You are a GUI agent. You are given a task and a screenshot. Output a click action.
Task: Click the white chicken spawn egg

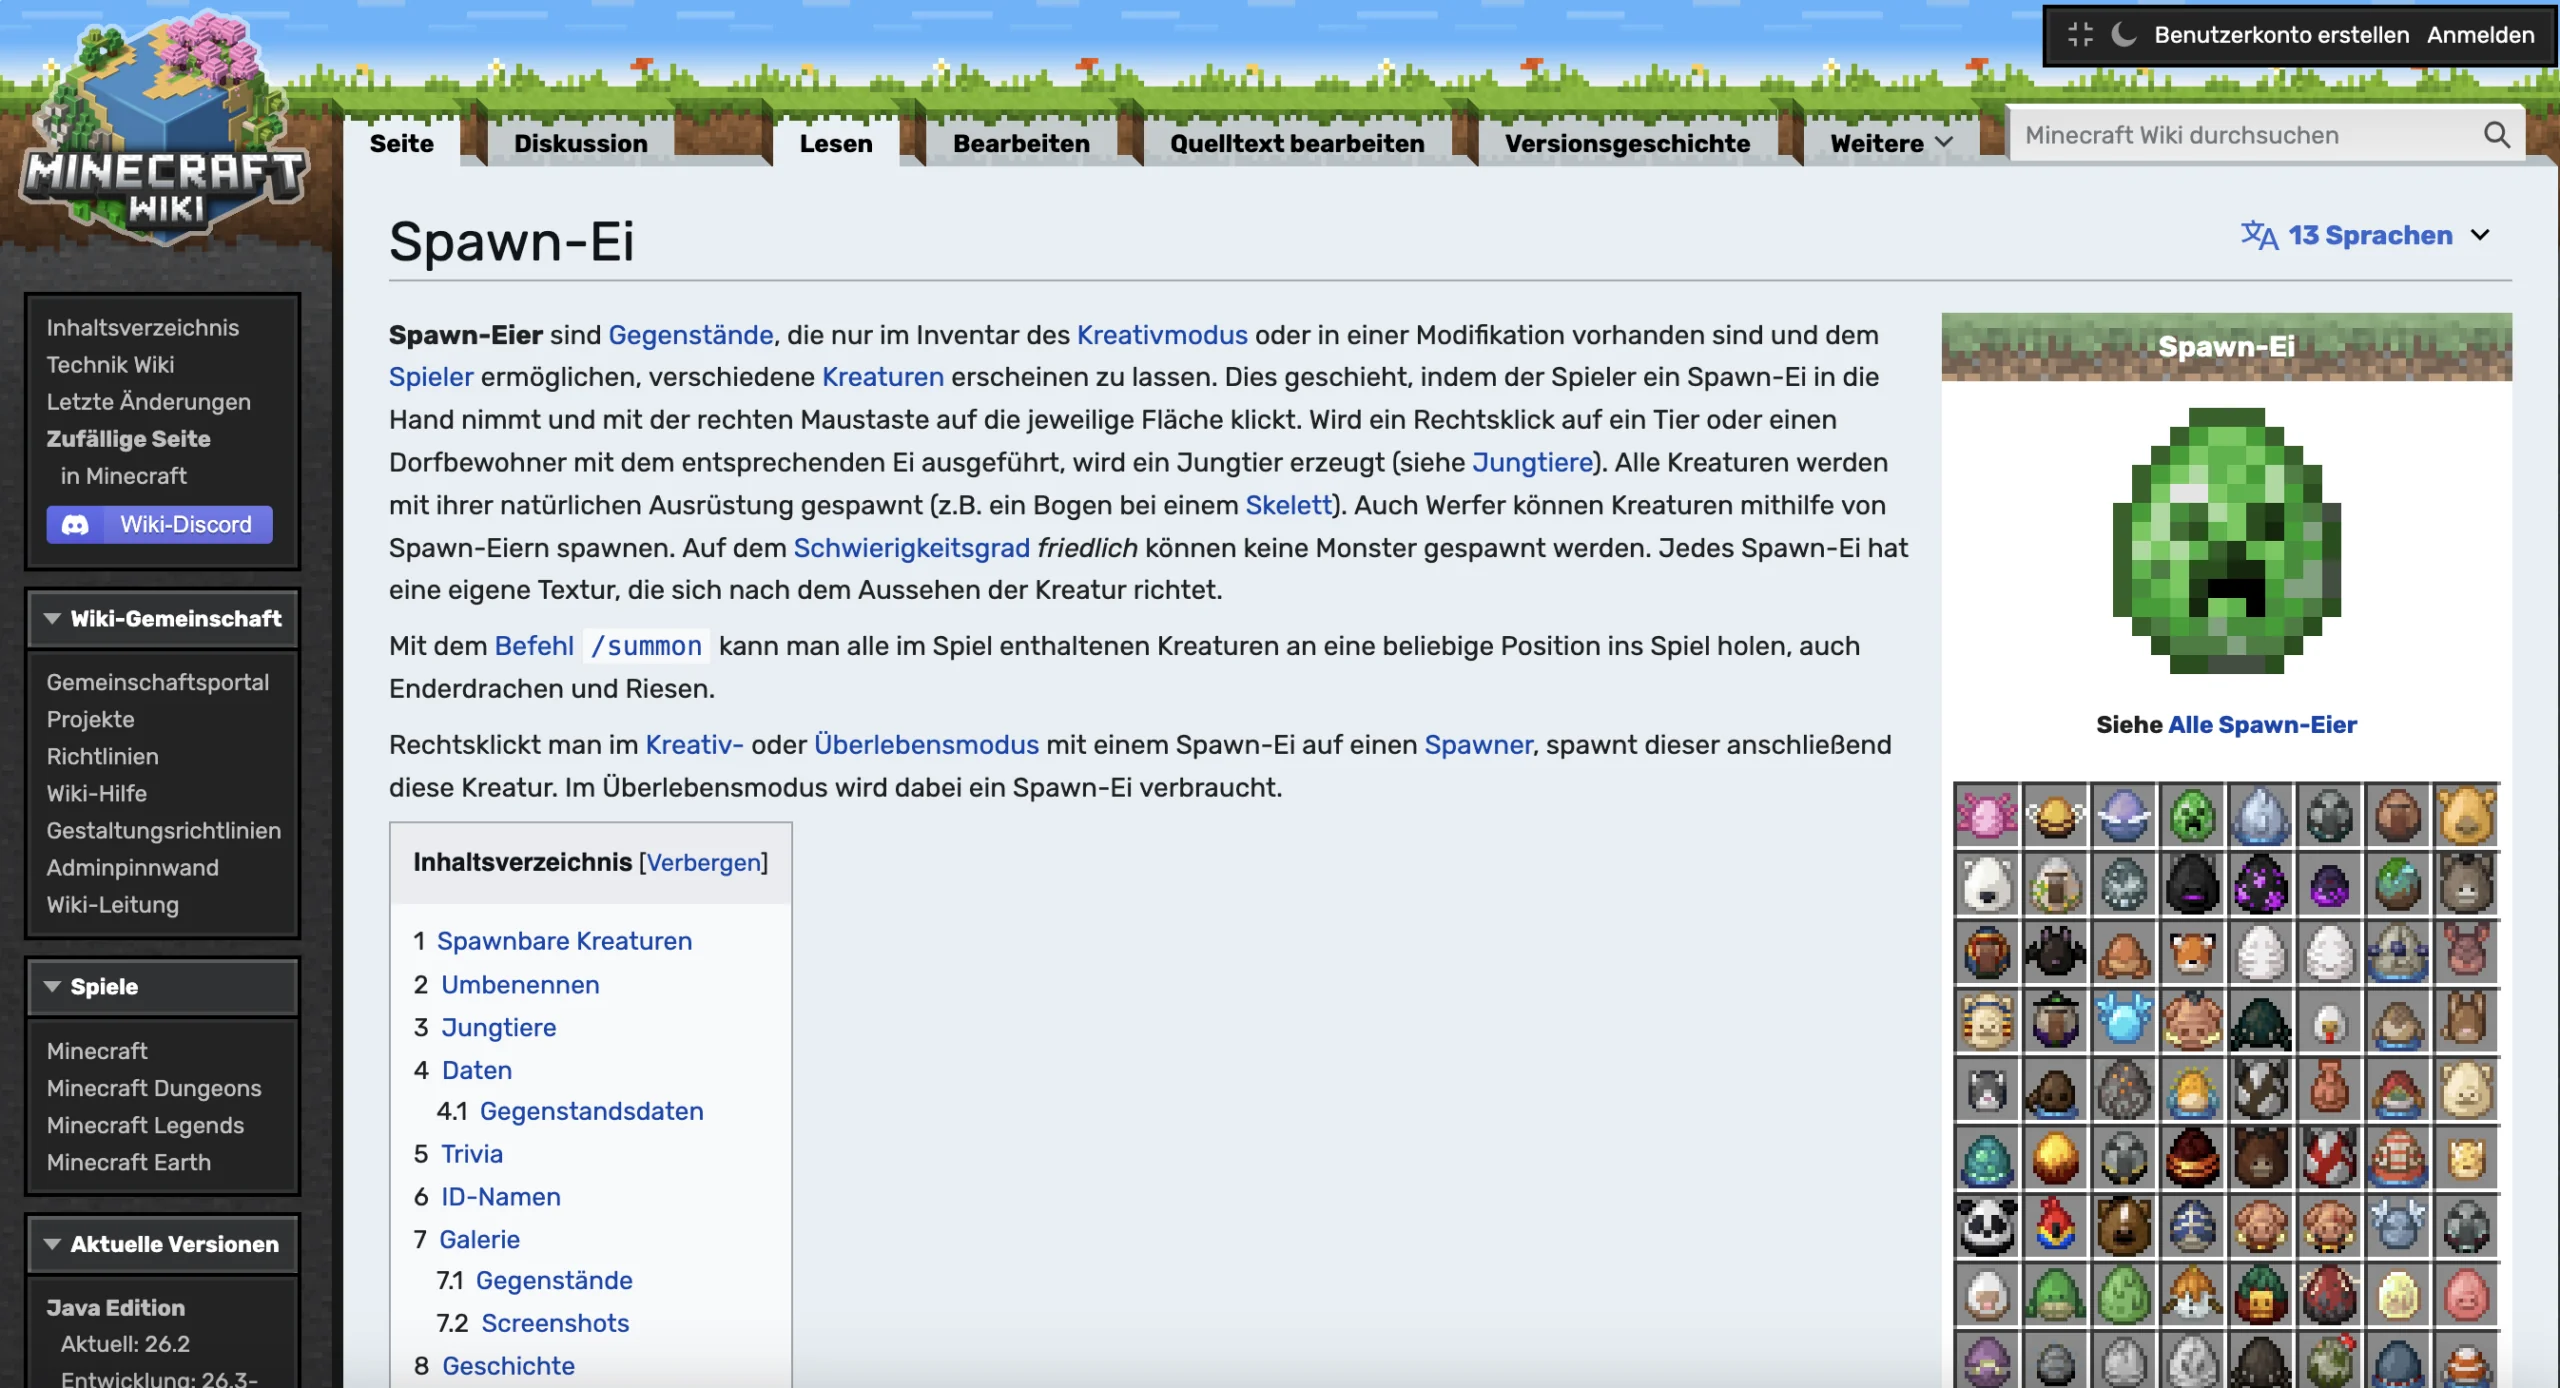(2329, 1021)
